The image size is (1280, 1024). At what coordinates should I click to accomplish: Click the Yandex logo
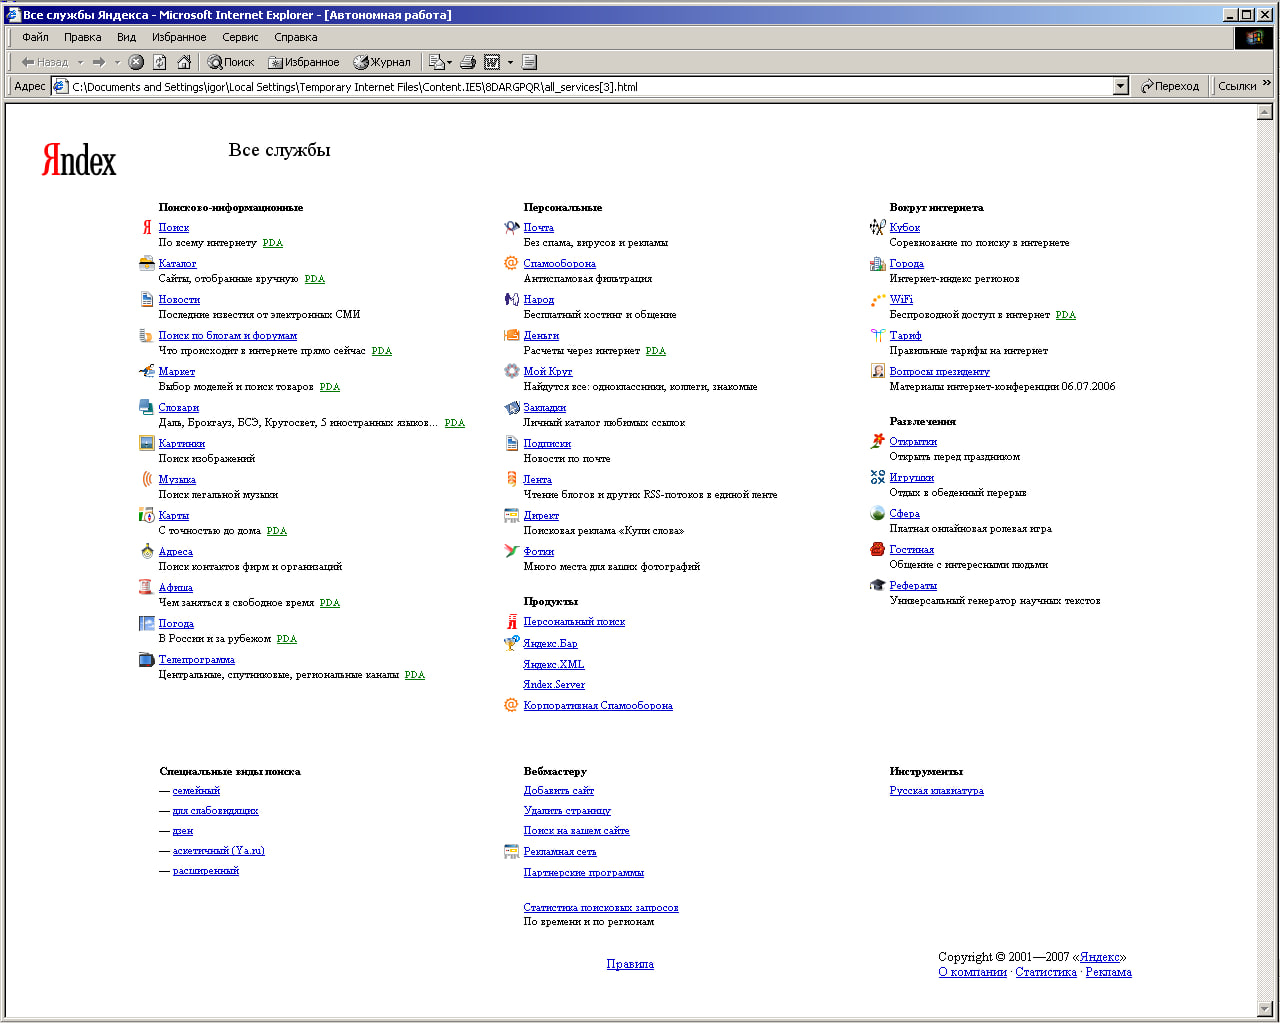coord(79,160)
